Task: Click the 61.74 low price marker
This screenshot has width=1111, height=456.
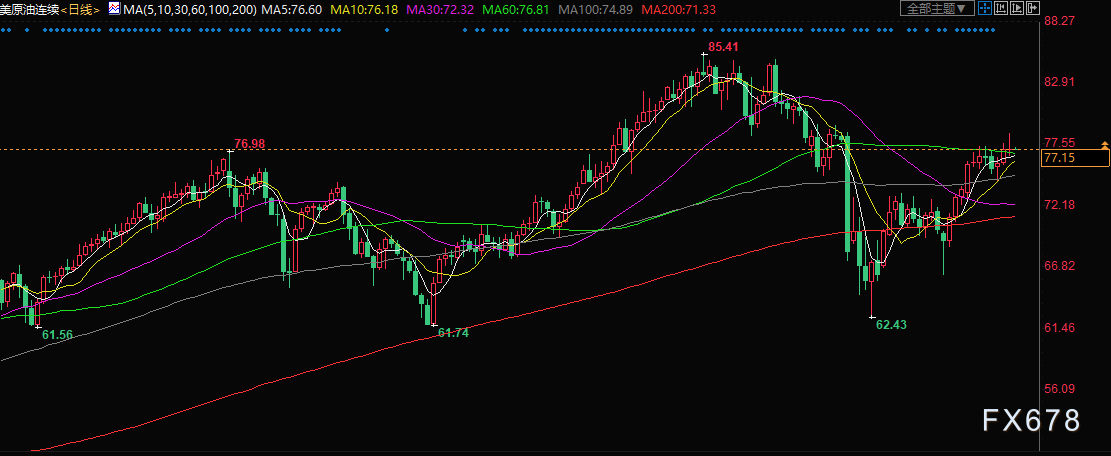Action: pyautogui.click(x=453, y=332)
